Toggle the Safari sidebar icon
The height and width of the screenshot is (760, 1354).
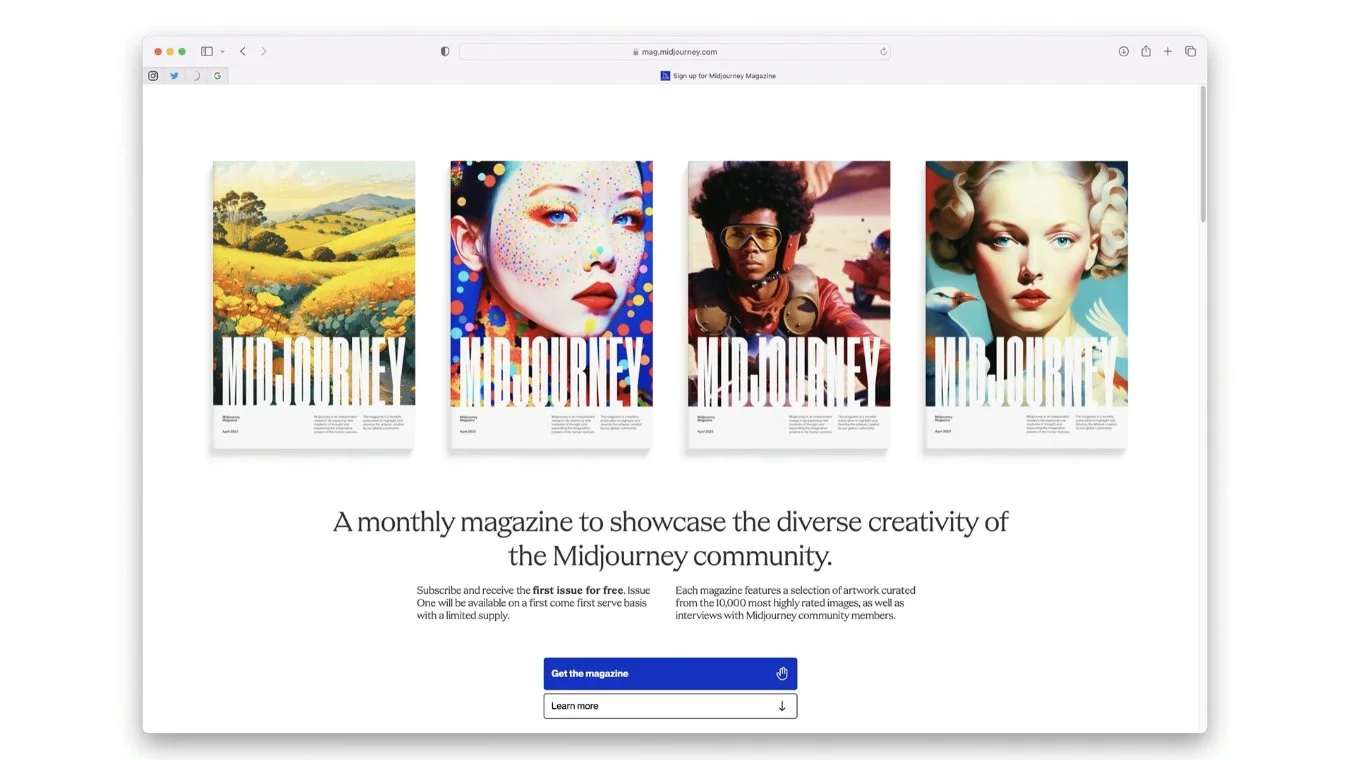[x=206, y=51]
